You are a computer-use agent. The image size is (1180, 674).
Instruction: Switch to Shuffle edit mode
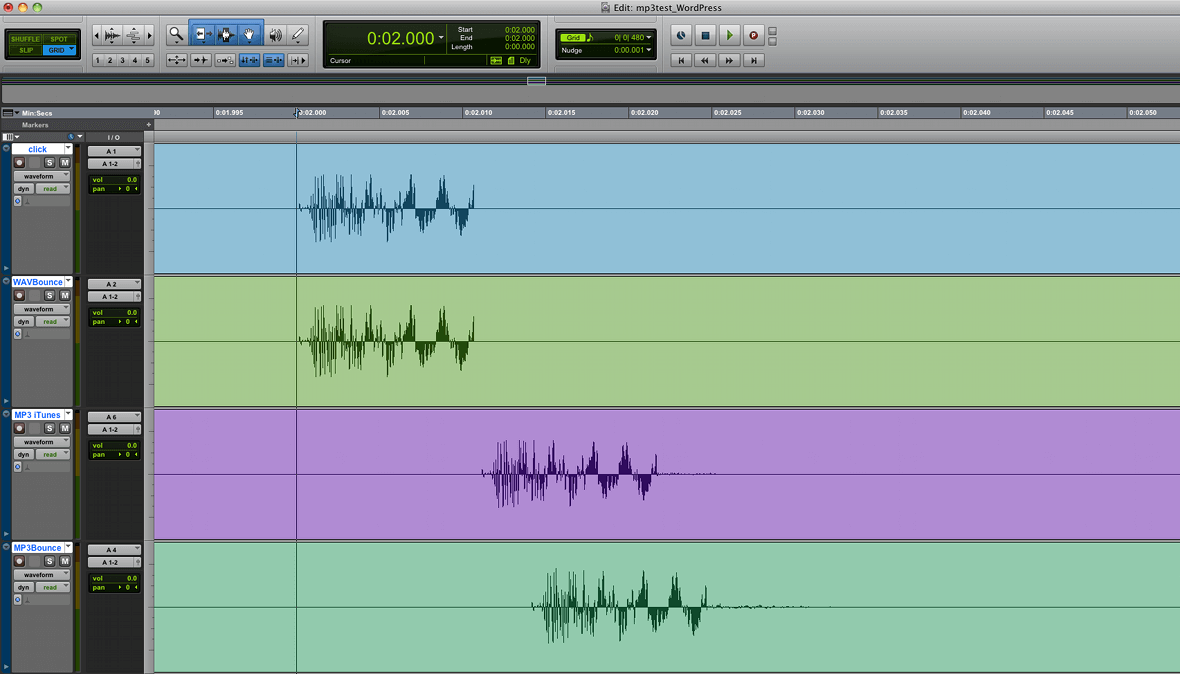[x=25, y=39]
